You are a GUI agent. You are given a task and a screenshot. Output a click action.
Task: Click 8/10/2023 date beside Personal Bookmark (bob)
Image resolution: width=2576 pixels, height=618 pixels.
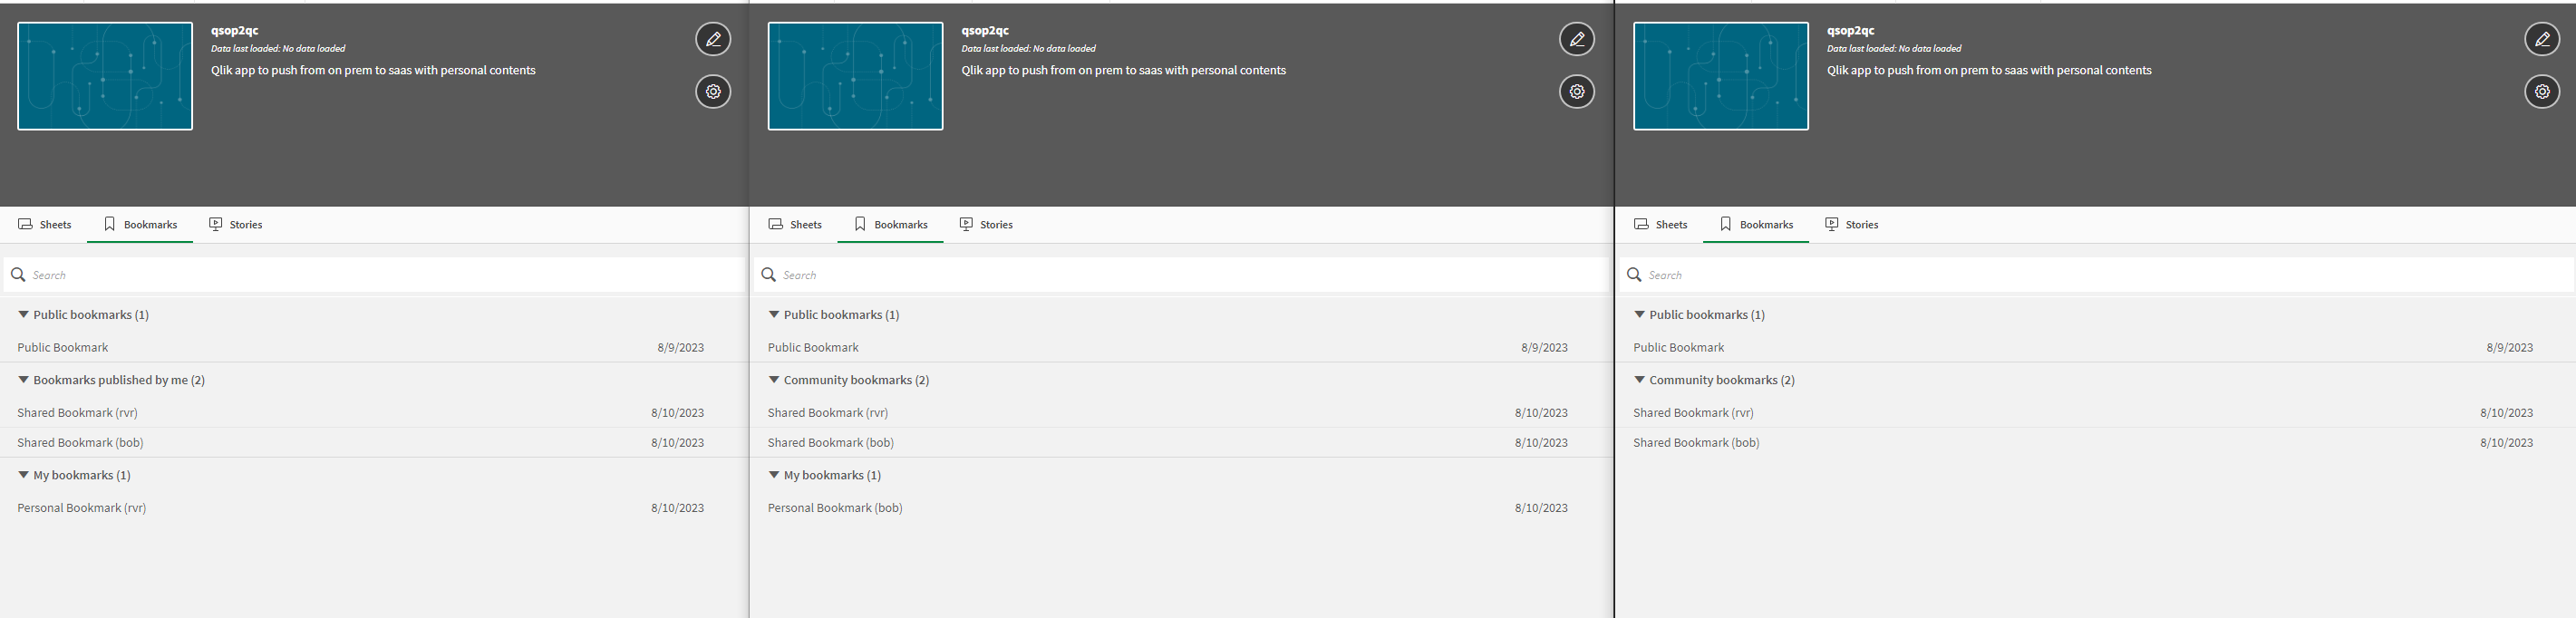coord(1541,507)
